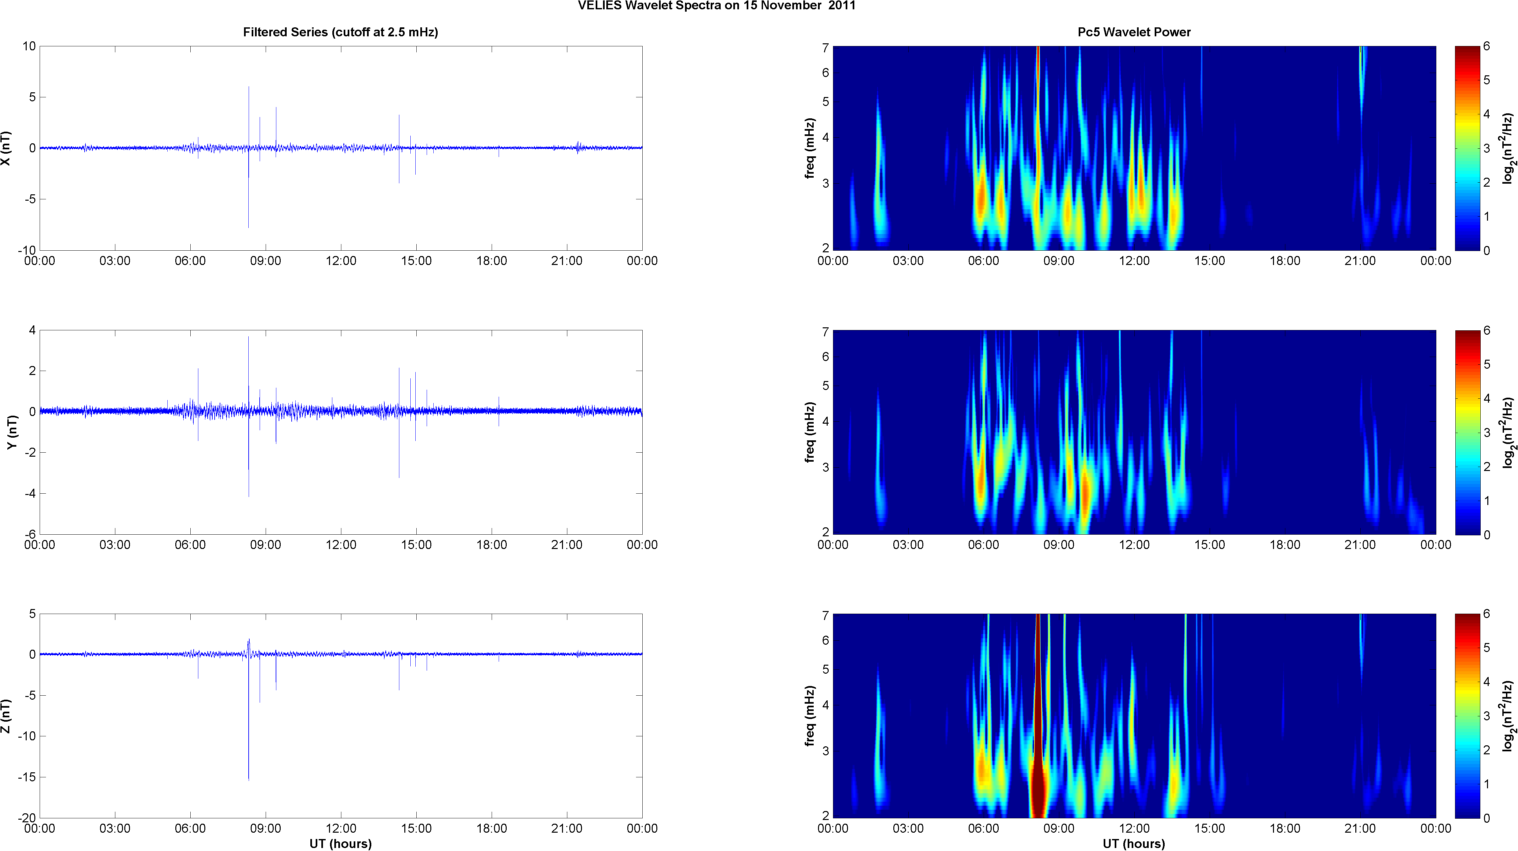Click the 12:00 tick label under X series plot

[x=341, y=261]
